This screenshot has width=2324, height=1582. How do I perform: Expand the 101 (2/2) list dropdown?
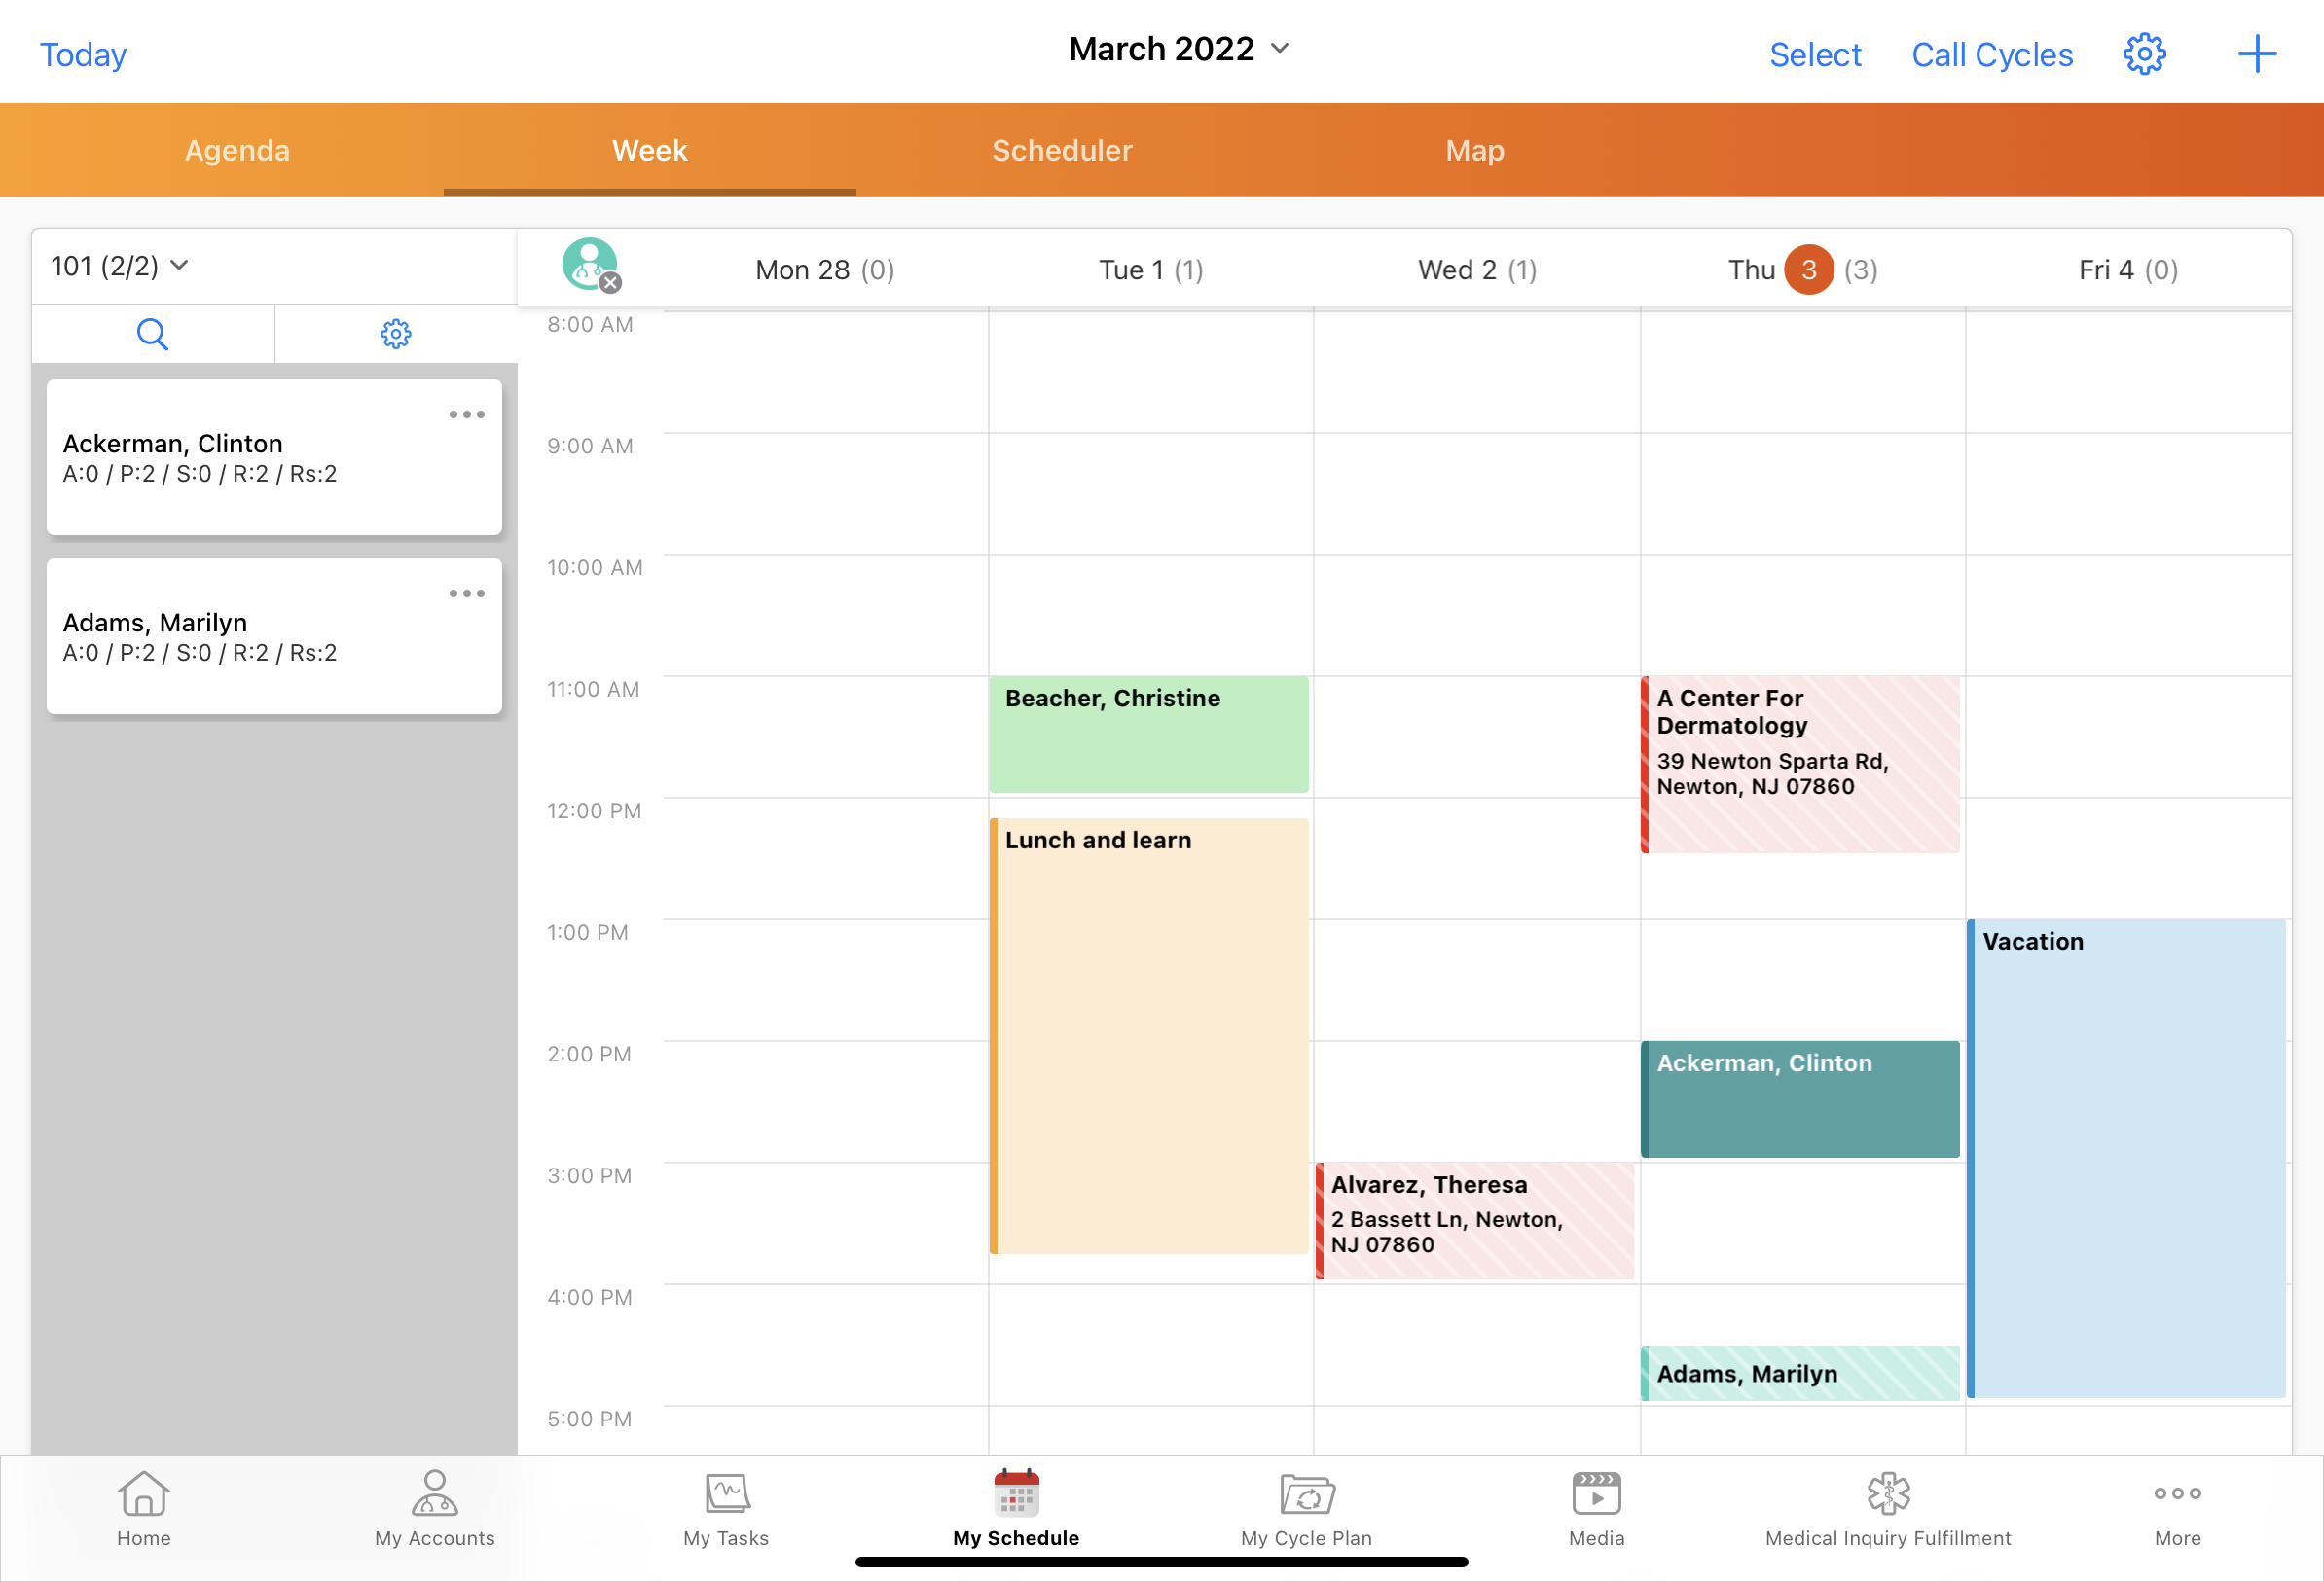[x=120, y=266]
